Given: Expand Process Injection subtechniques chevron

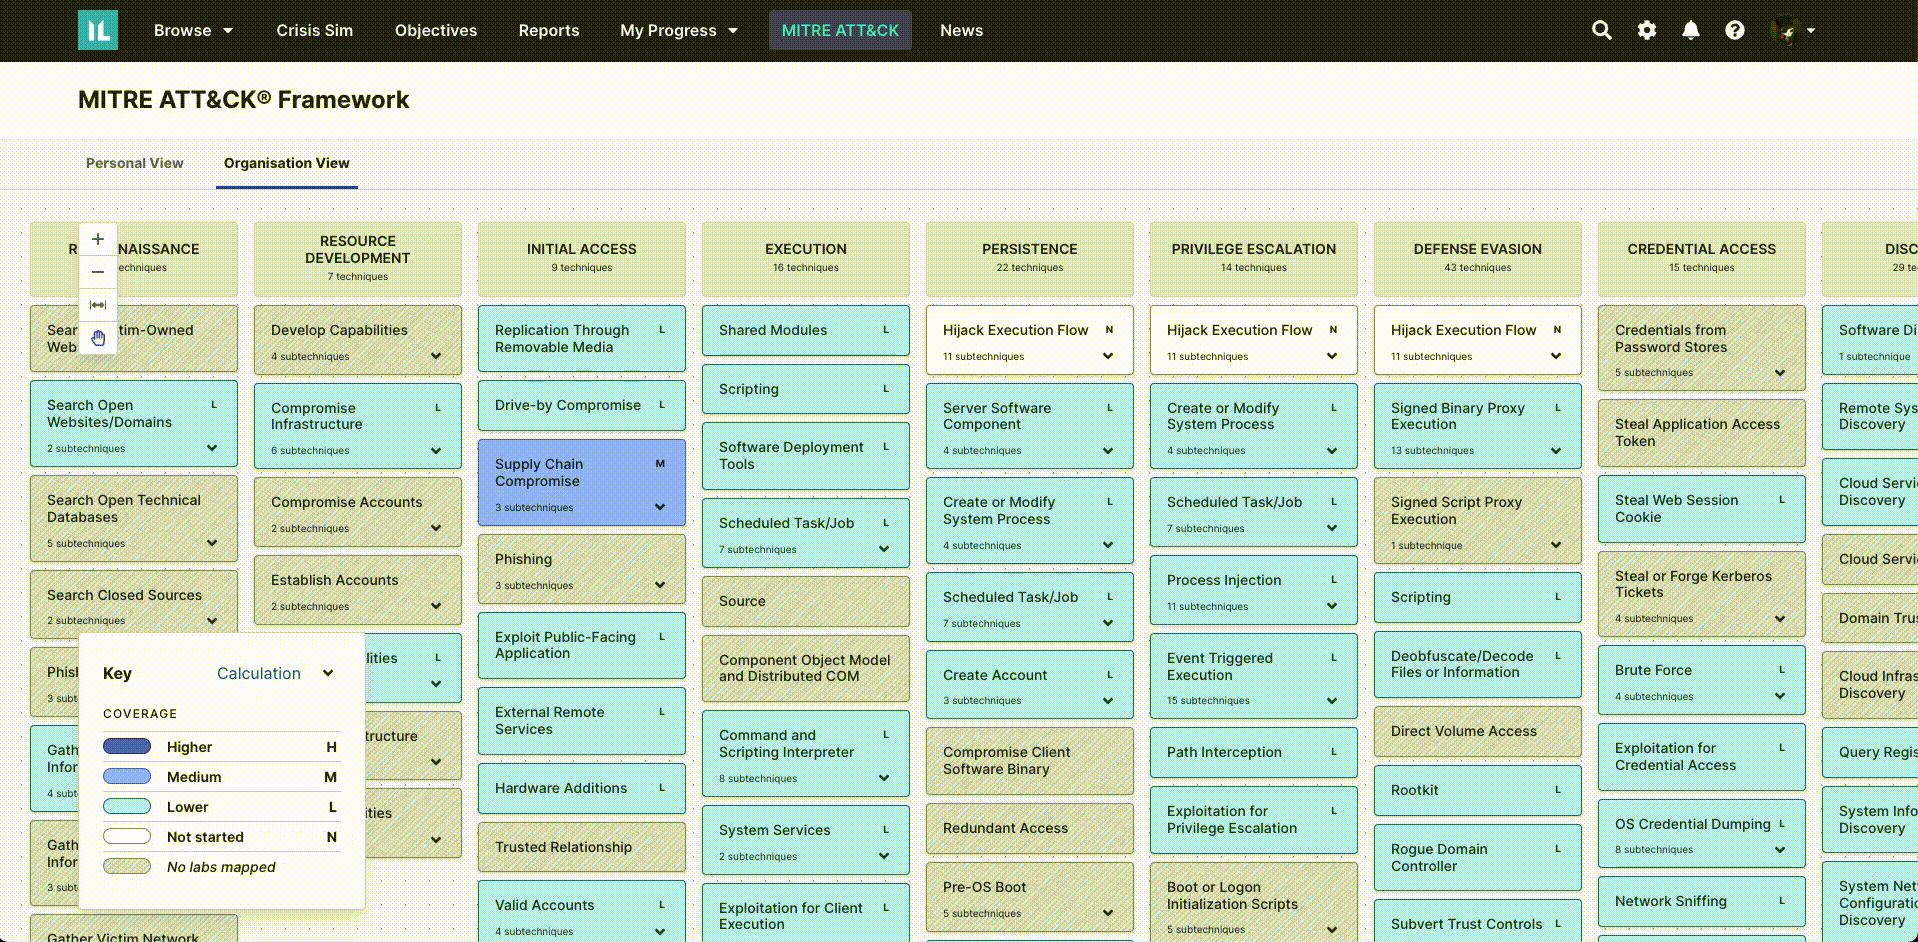Looking at the screenshot, I should point(1332,606).
